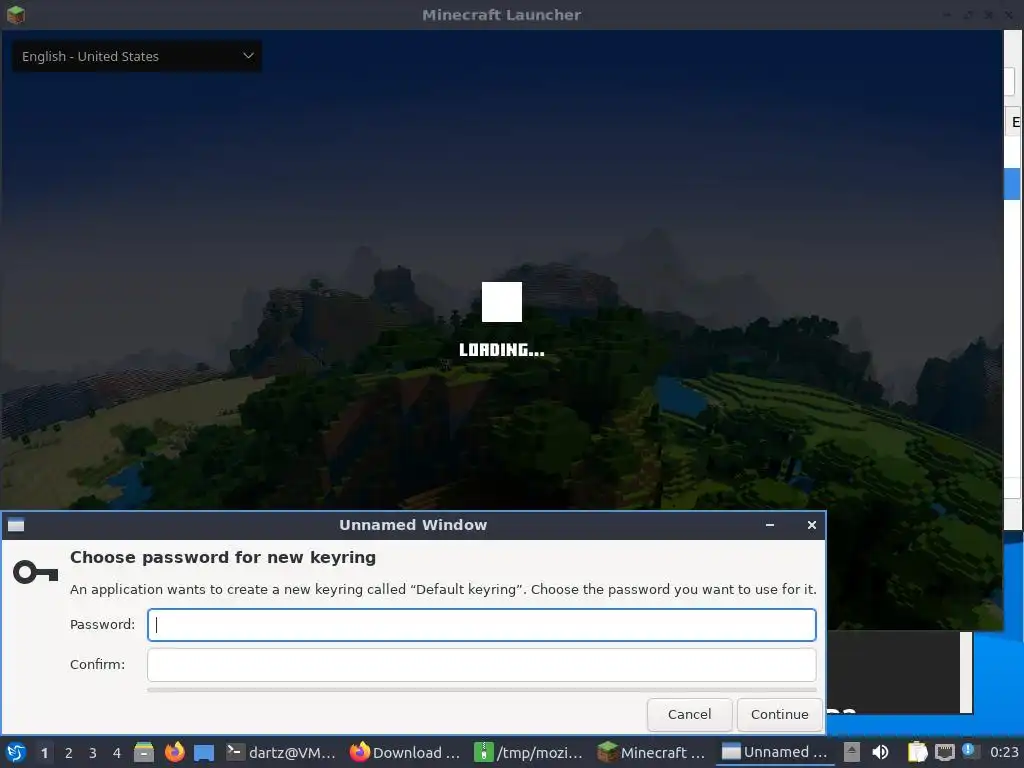
Task: Open the volume control tray icon
Action: click(x=880, y=752)
